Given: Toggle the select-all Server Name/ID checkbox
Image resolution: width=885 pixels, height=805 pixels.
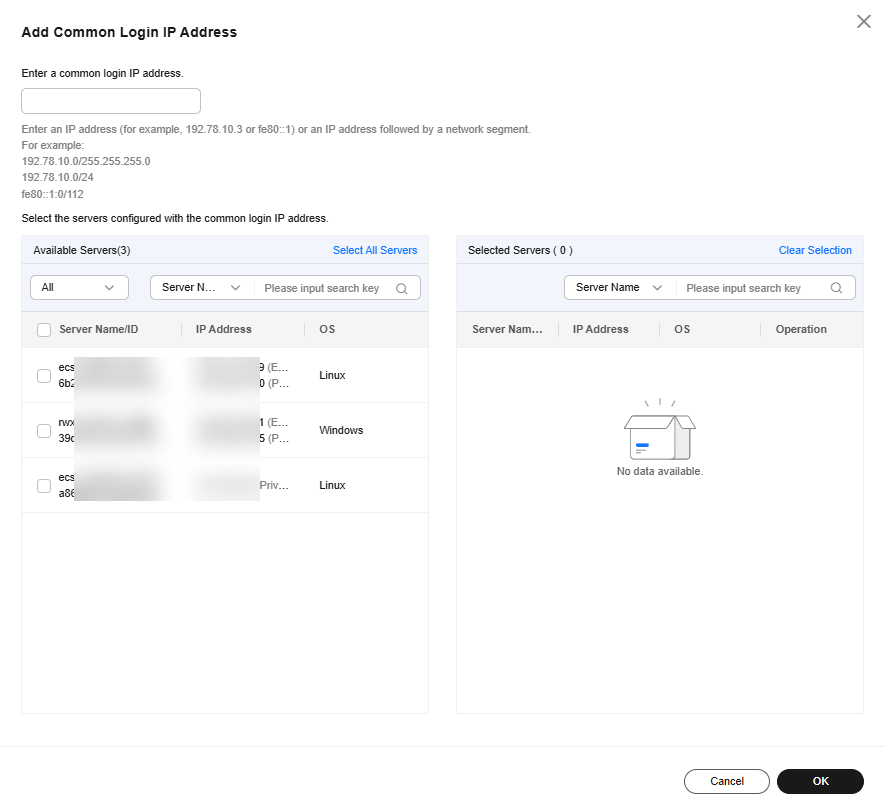Looking at the screenshot, I should pyautogui.click(x=44, y=330).
